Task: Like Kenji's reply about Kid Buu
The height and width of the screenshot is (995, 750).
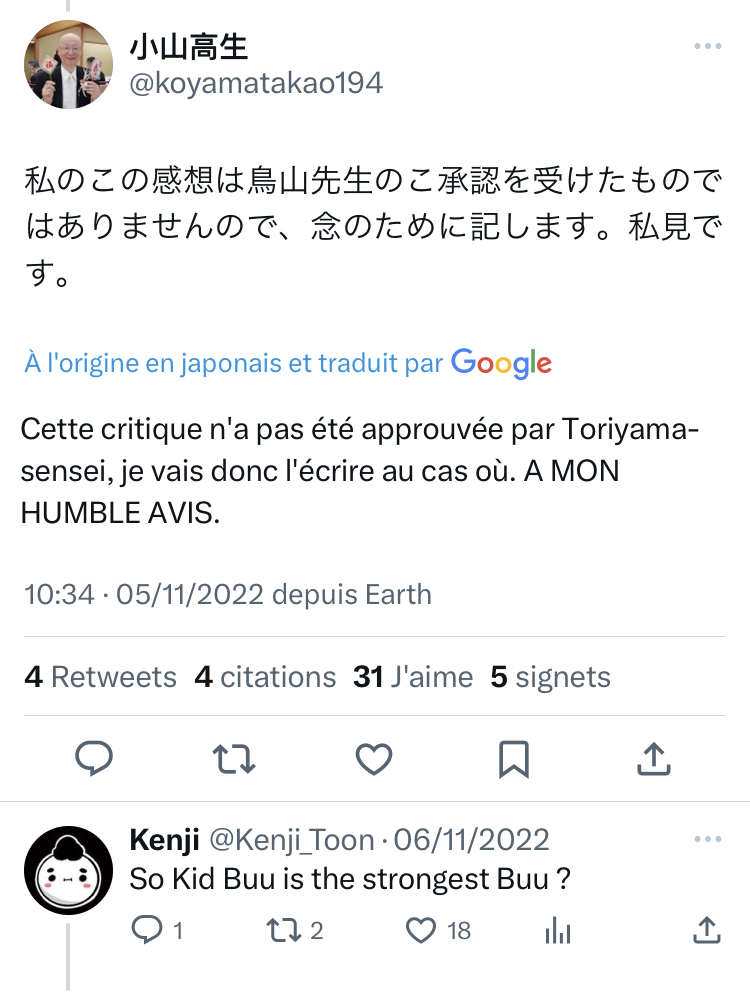Action: [421, 931]
